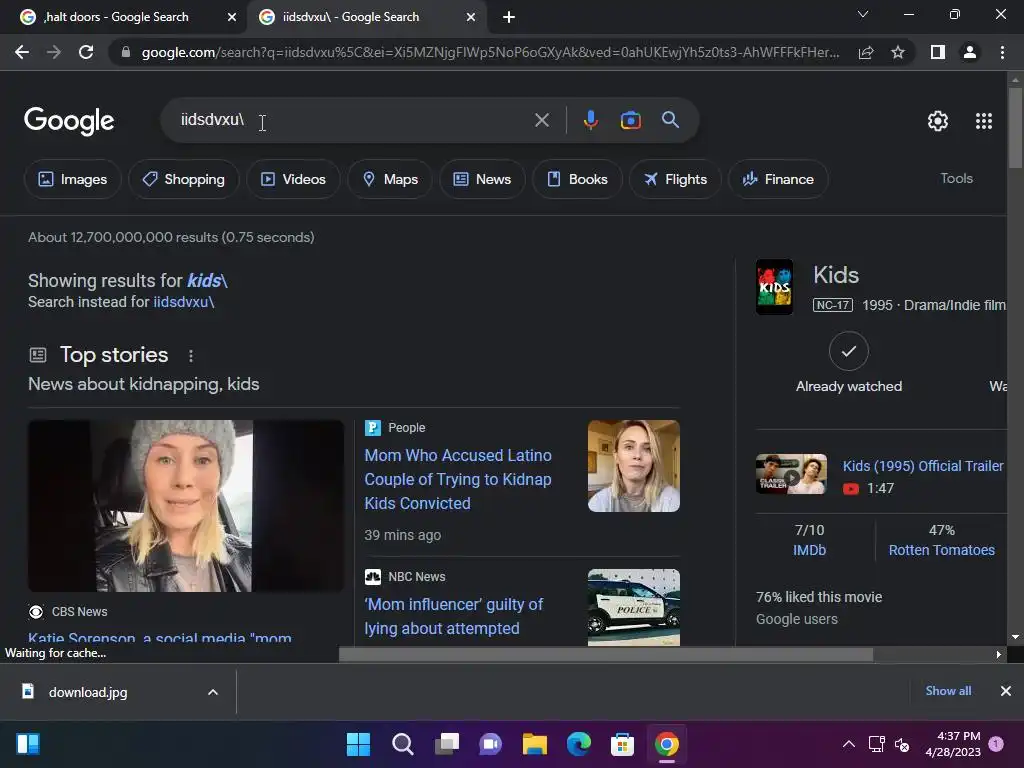Click the Kids movie poster
Viewport: 1024px width, 768px height.
tap(775, 287)
